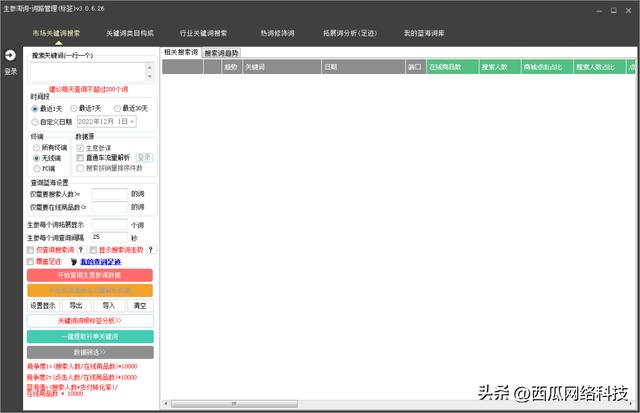
Task: Minimize the application window
Action: [x=599, y=11]
